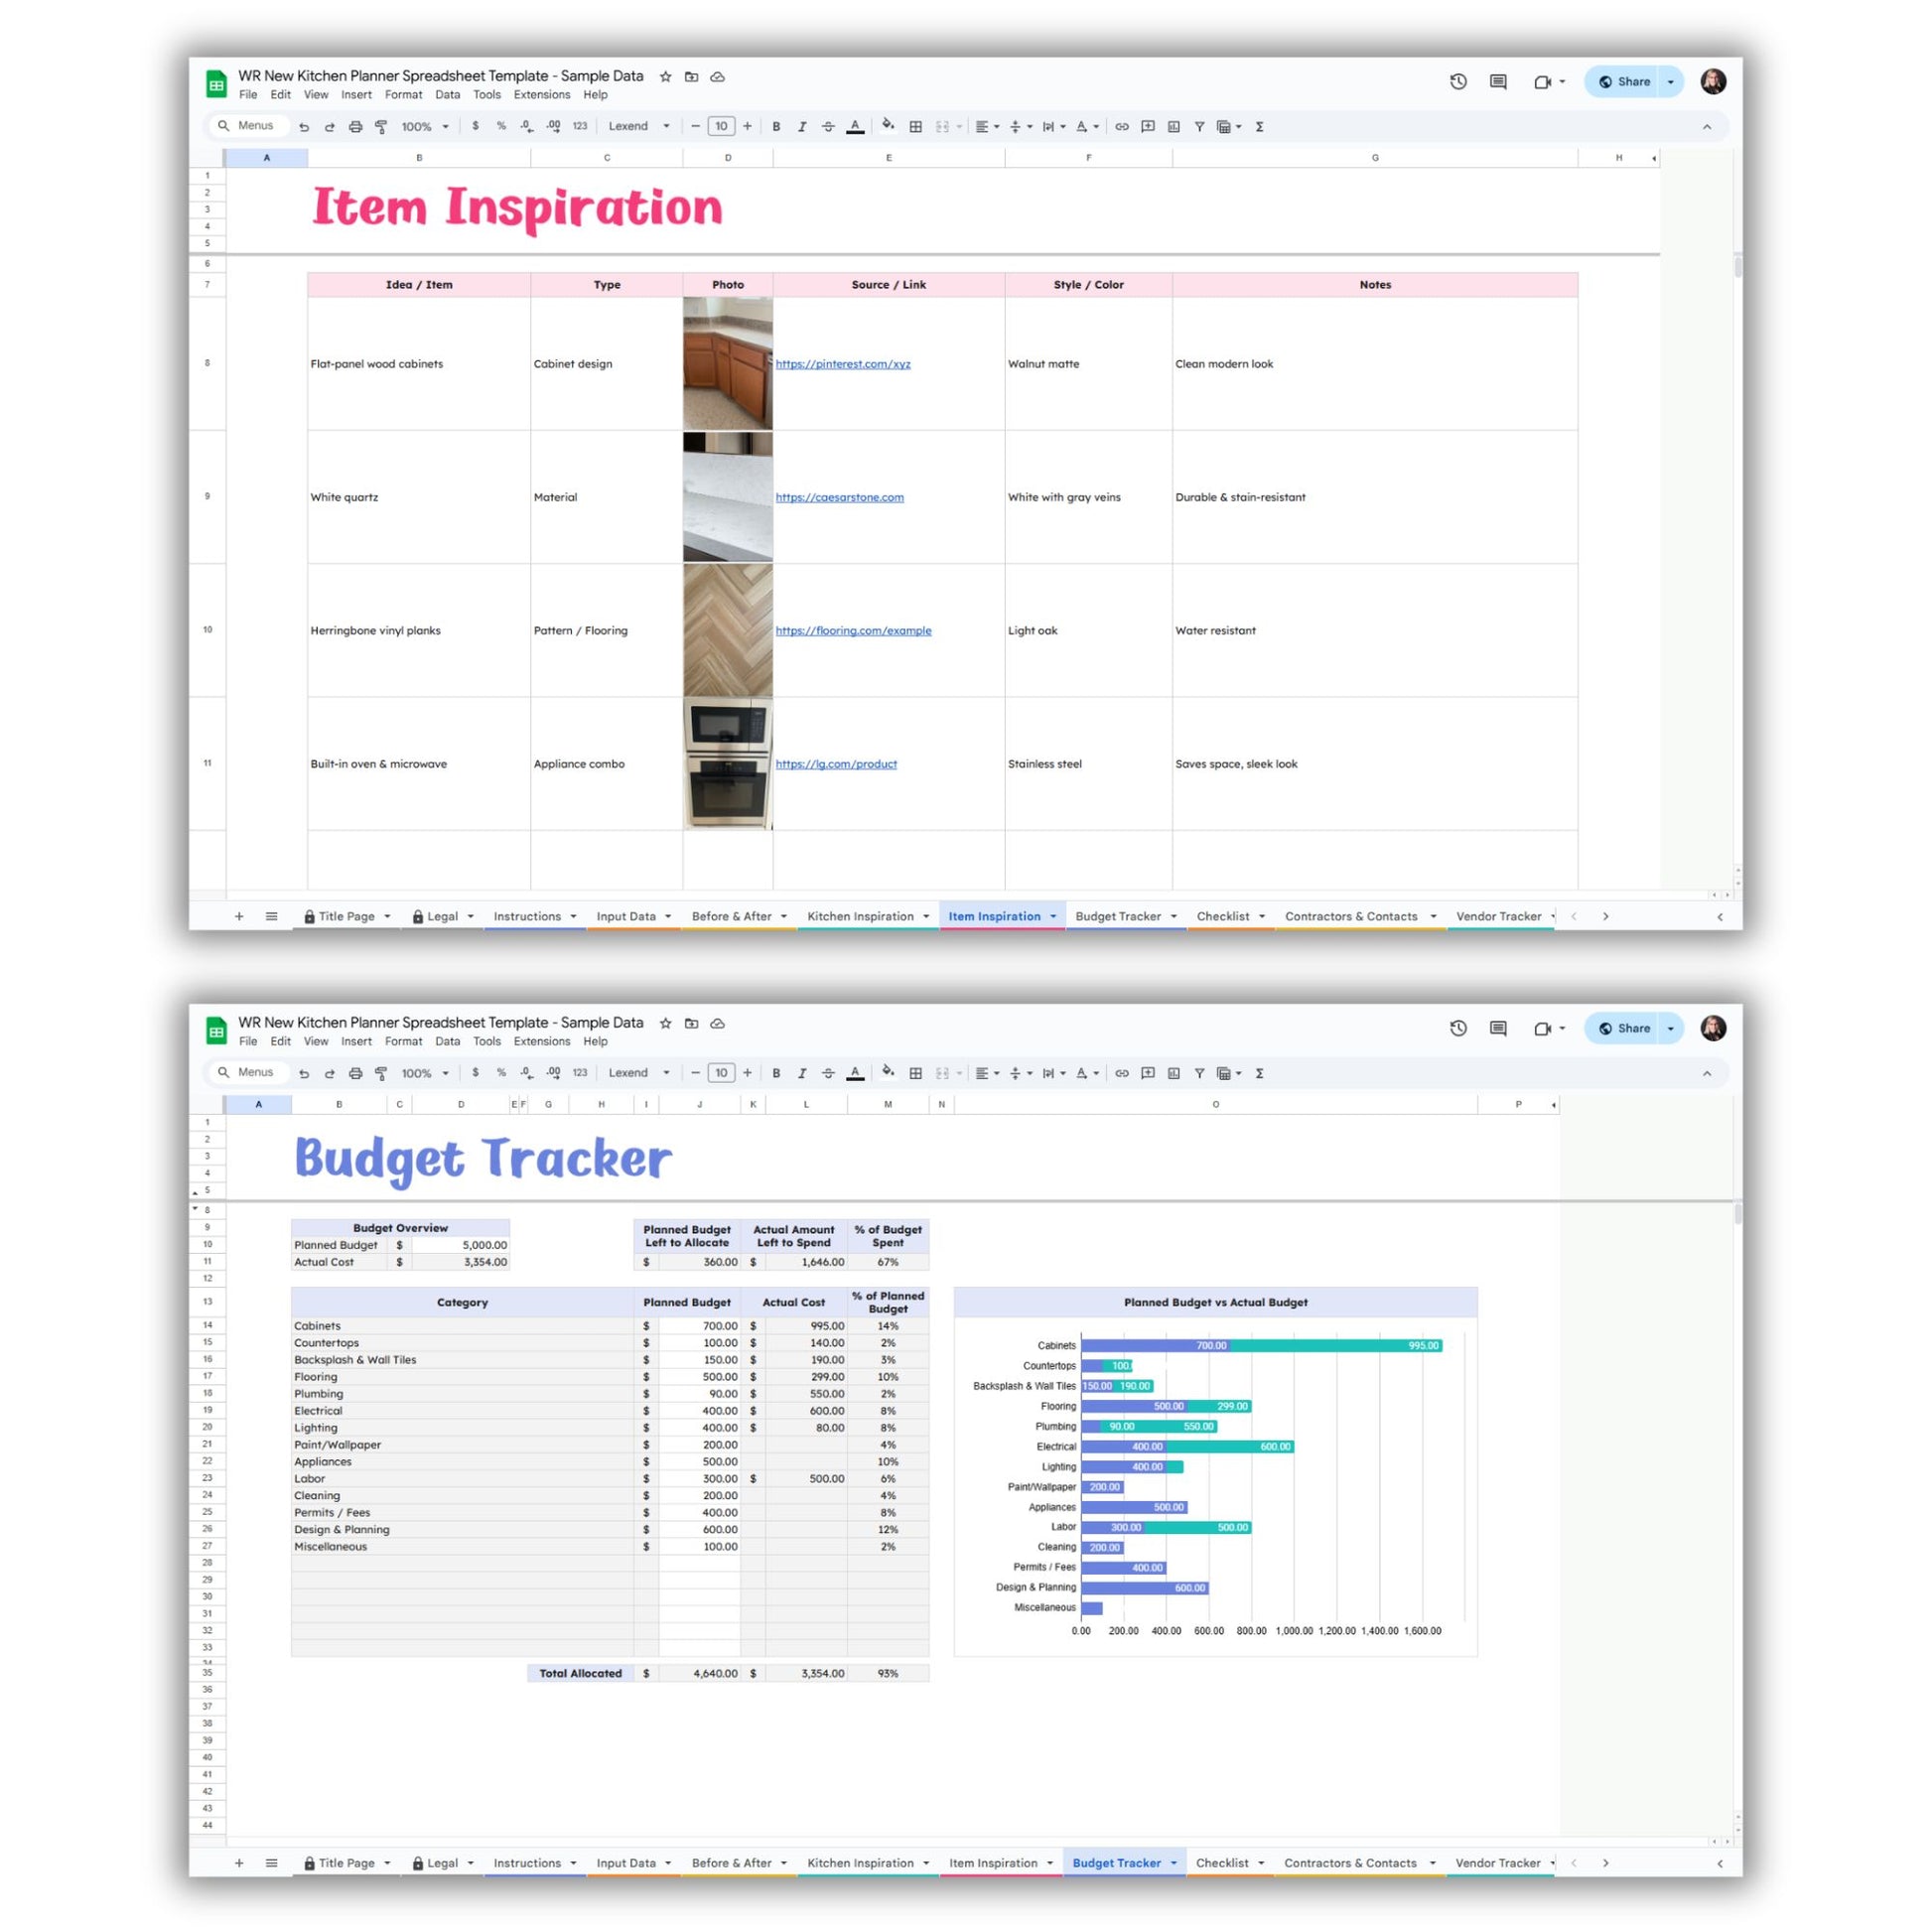Click functions sigma icon in Item Inspiration toolbar

[x=1259, y=127]
